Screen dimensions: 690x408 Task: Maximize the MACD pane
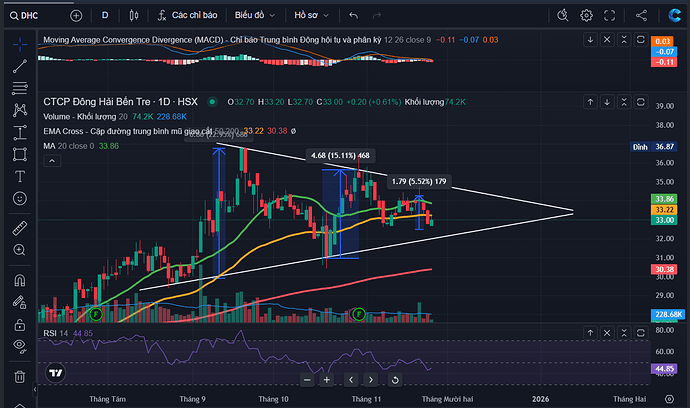pyautogui.click(x=641, y=40)
